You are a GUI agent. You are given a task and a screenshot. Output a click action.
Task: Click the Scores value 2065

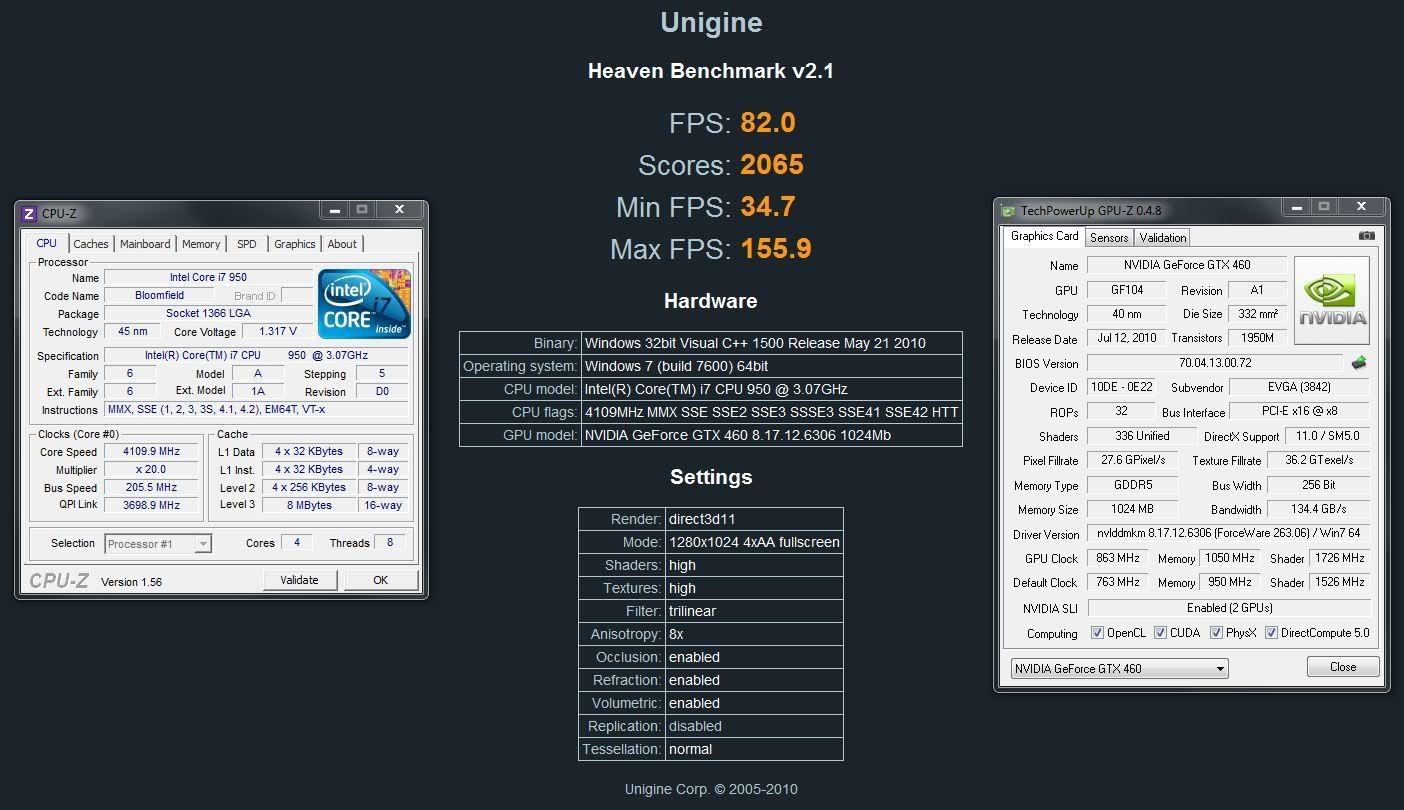pos(772,164)
